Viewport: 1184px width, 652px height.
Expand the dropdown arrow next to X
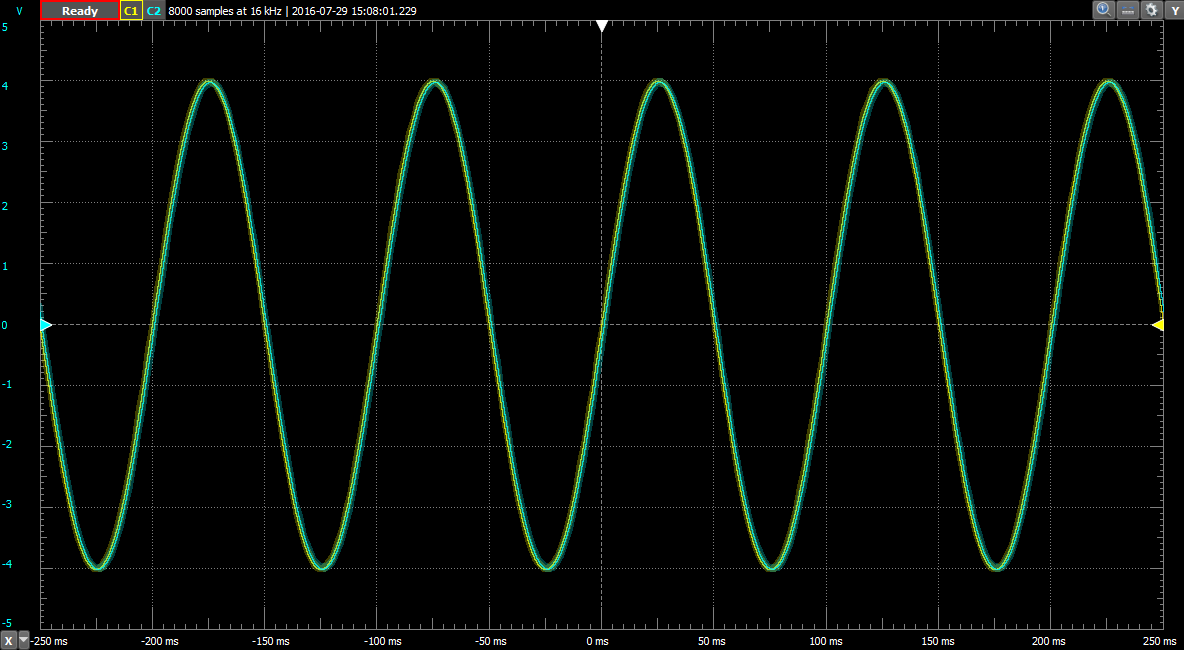pyautogui.click(x=23, y=641)
